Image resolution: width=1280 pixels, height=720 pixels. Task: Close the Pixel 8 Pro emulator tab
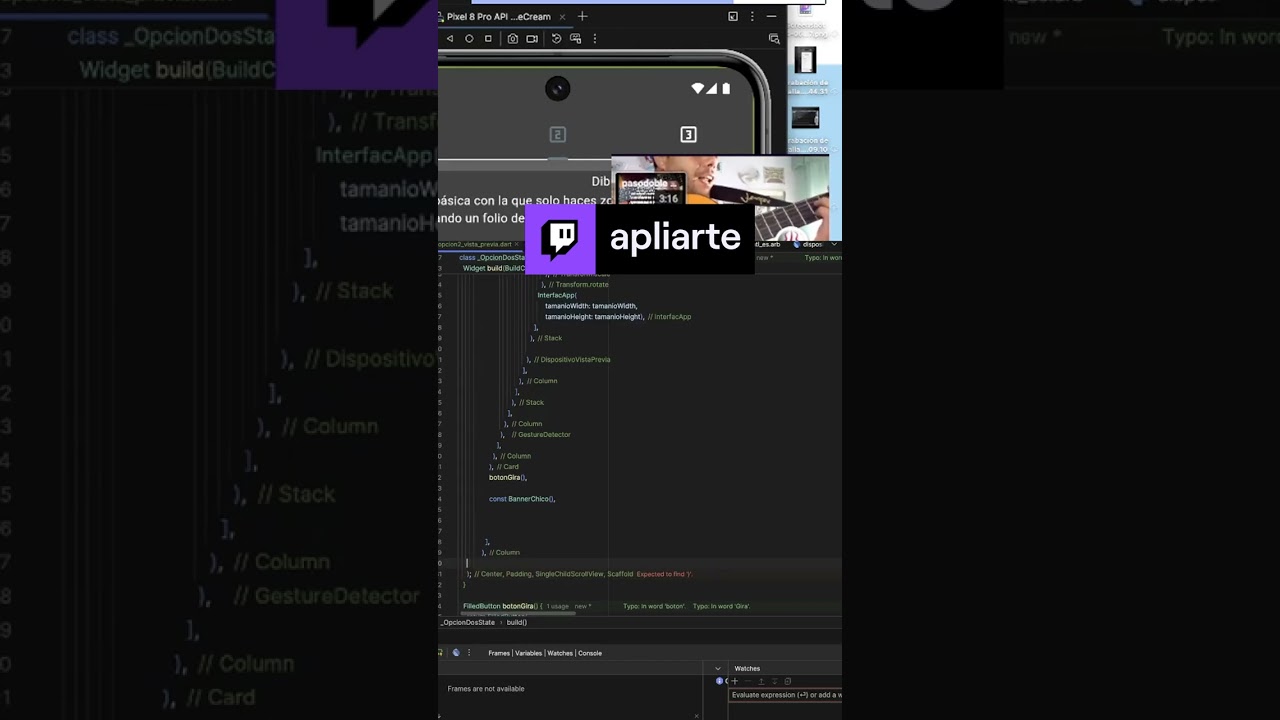(x=562, y=16)
